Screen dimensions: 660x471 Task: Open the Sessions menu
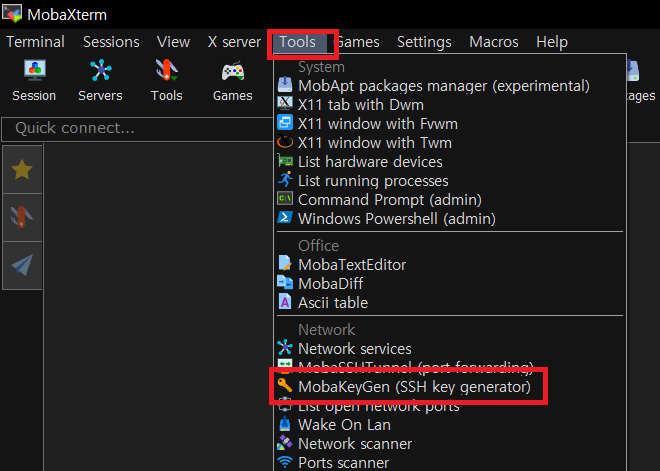111,42
